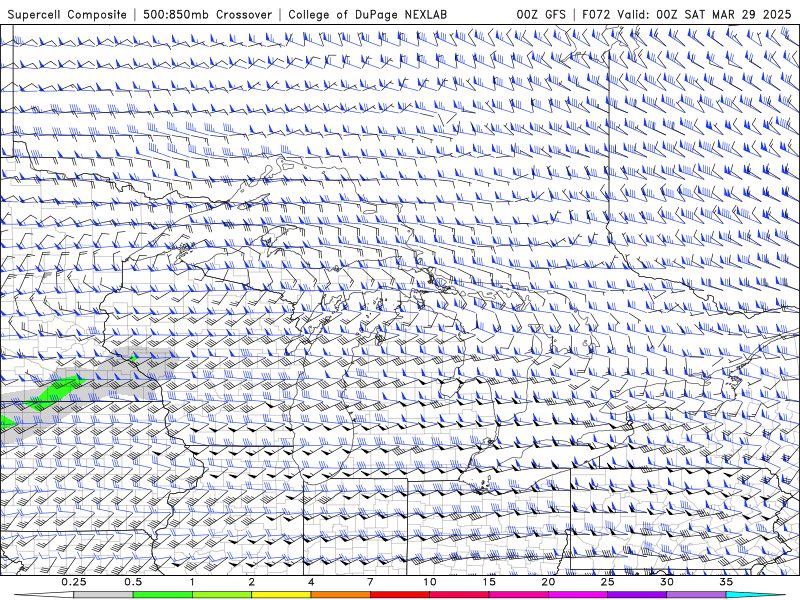Click the 0.5 legend value label
800x600 pixels.
pos(133,582)
